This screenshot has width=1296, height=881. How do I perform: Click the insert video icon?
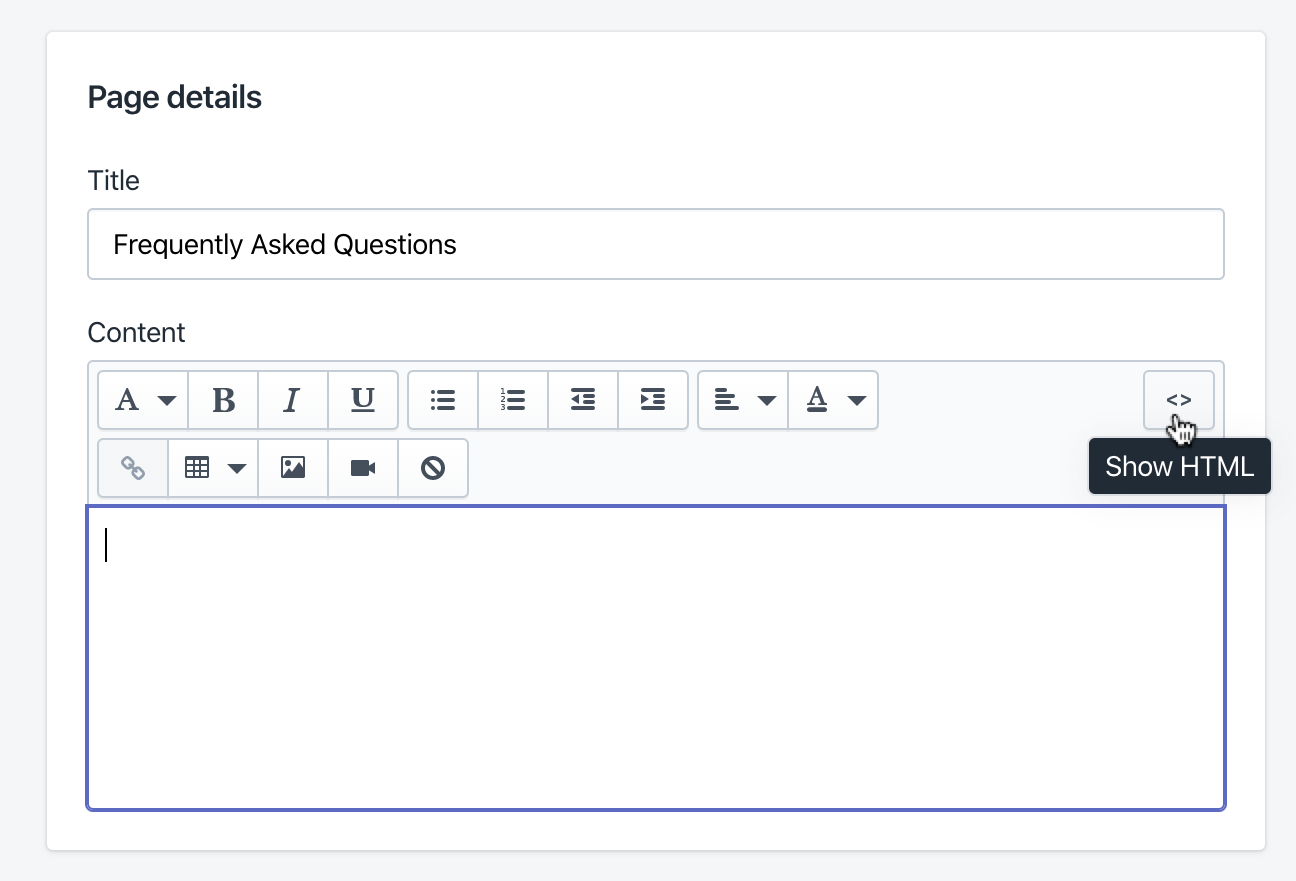tap(363, 467)
